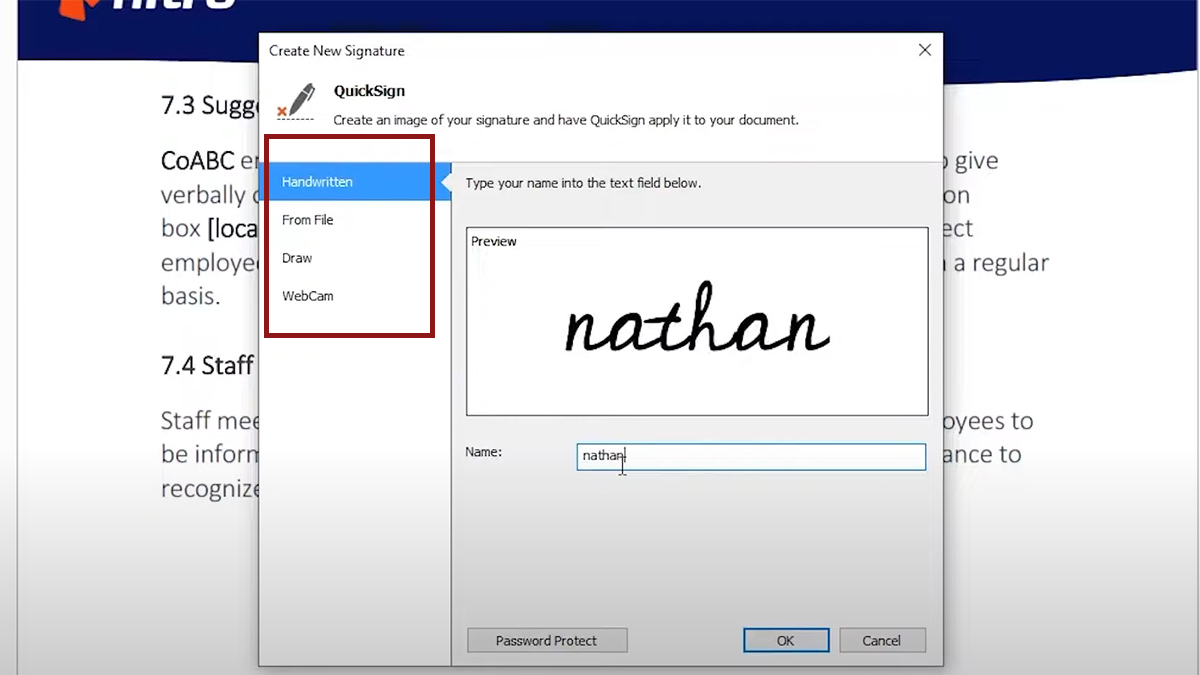Click the nathan signature preview
The height and width of the screenshot is (675, 1200).
[x=697, y=320]
